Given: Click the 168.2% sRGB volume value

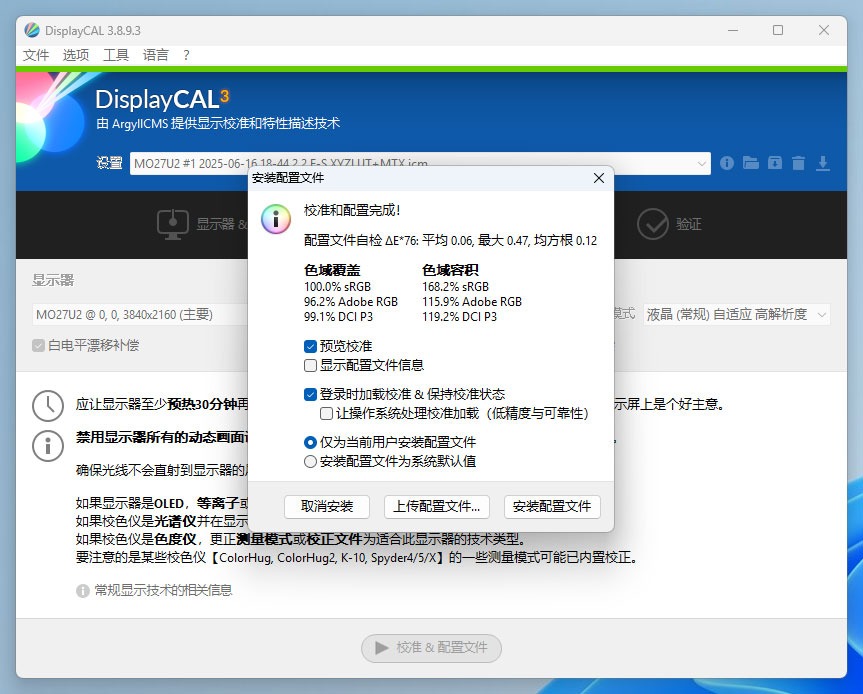Looking at the screenshot, I should (456, 287).
